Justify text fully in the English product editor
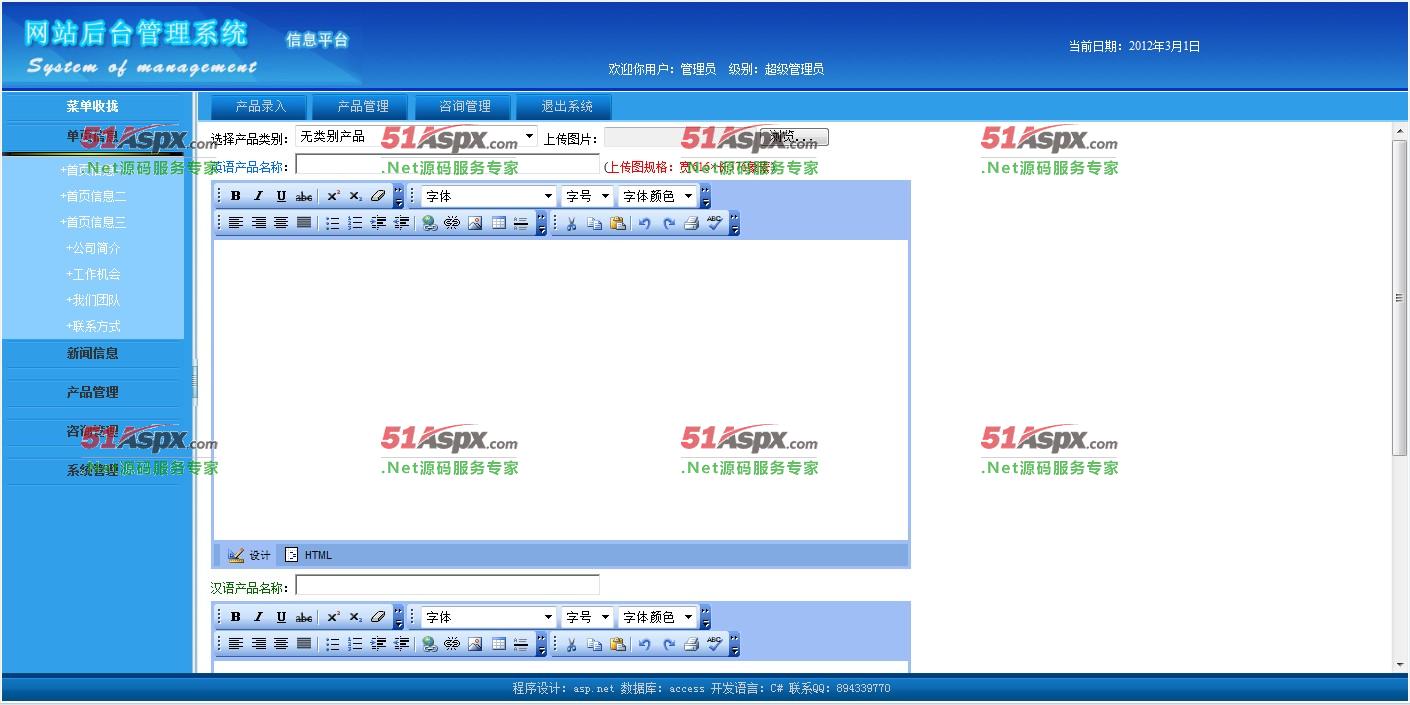1410x705 pixels. [304, 223]
